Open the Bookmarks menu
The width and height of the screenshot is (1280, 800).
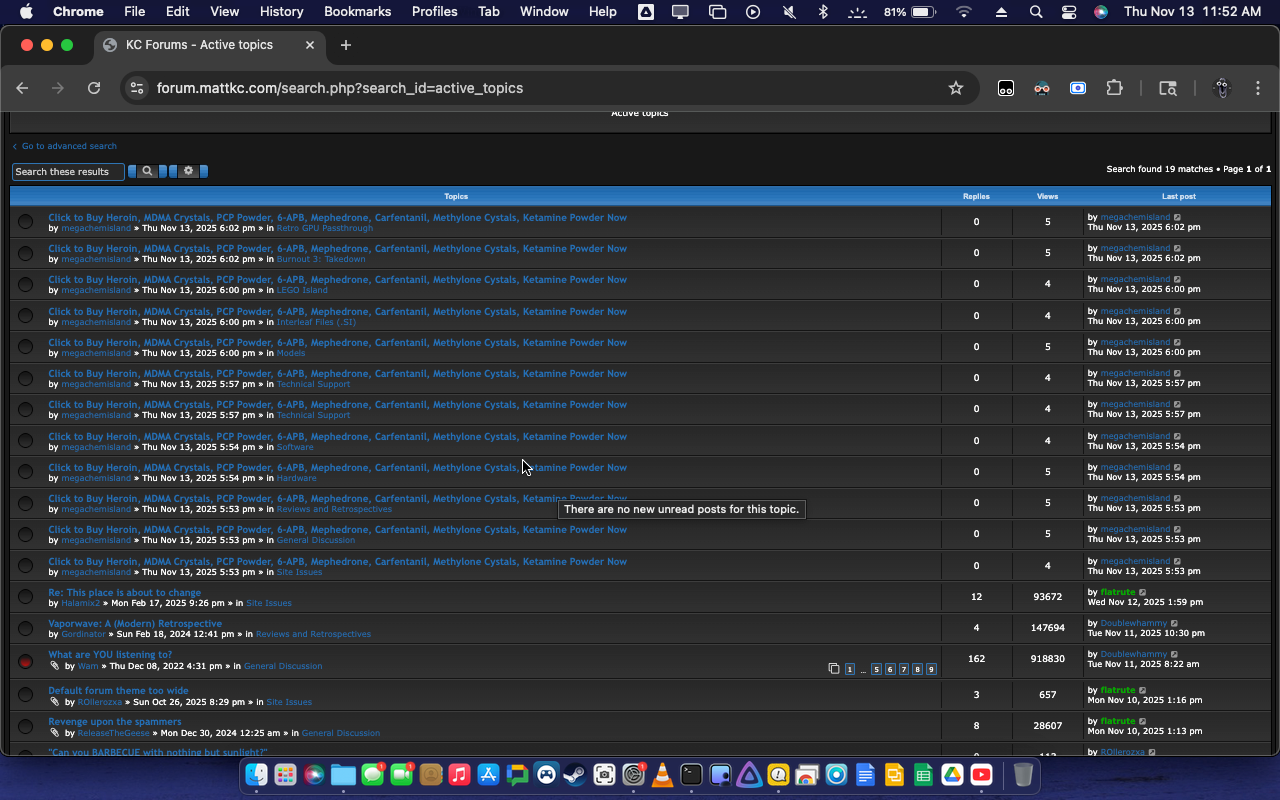357,12
